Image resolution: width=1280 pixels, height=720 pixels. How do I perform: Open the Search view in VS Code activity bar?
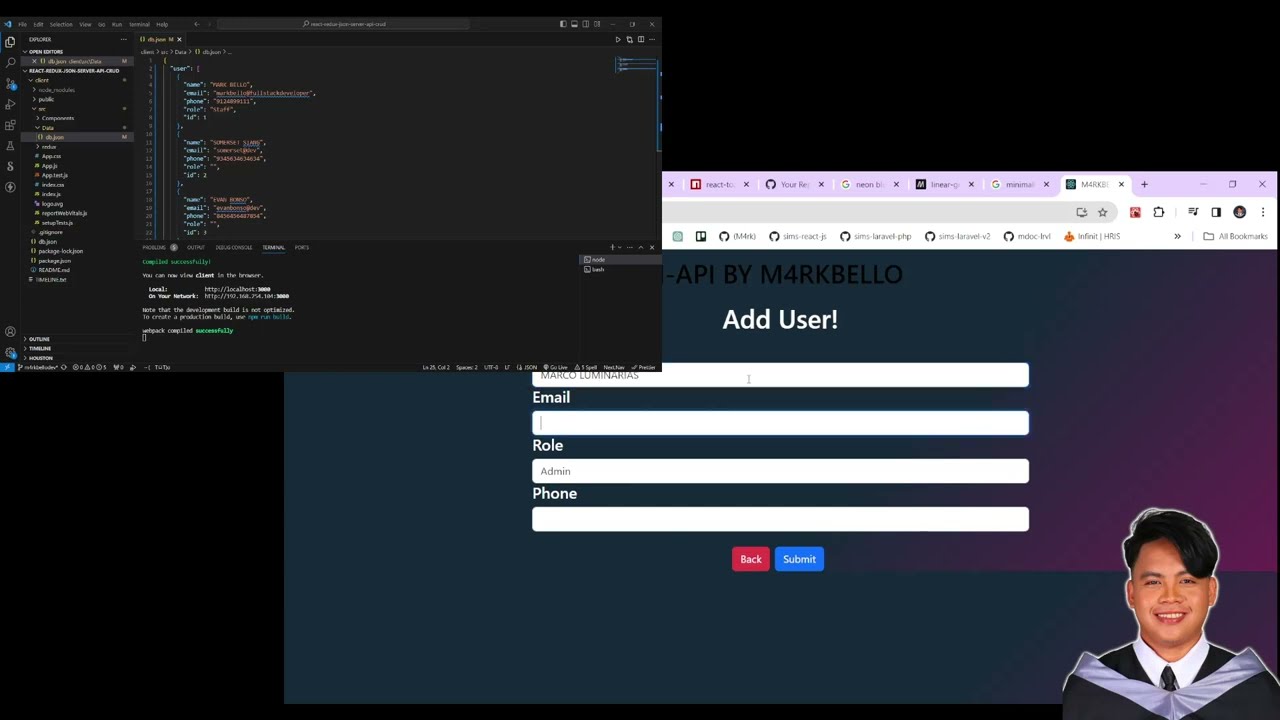[10, 62]
